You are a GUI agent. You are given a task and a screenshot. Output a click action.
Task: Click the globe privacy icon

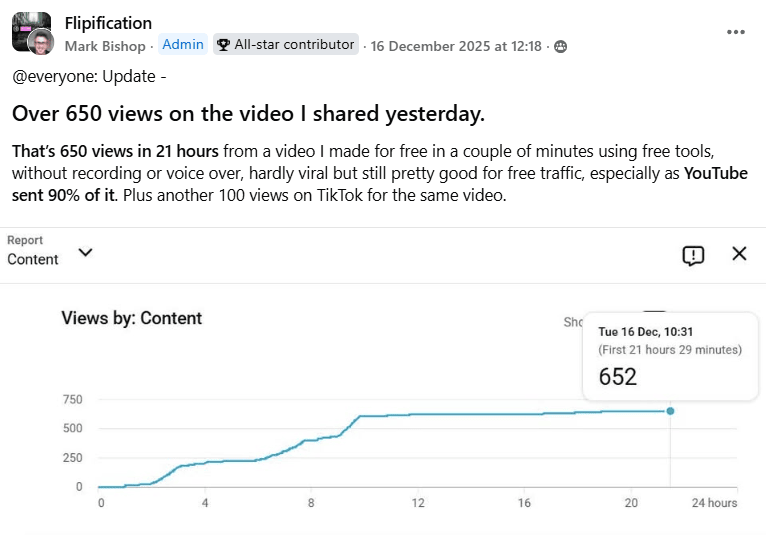tap(560, 46)
